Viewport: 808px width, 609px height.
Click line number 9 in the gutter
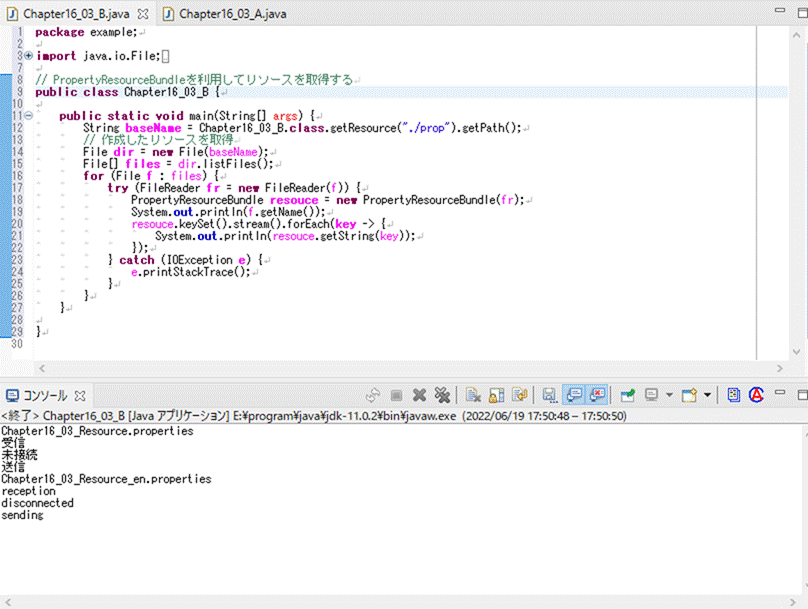(20, 92)
